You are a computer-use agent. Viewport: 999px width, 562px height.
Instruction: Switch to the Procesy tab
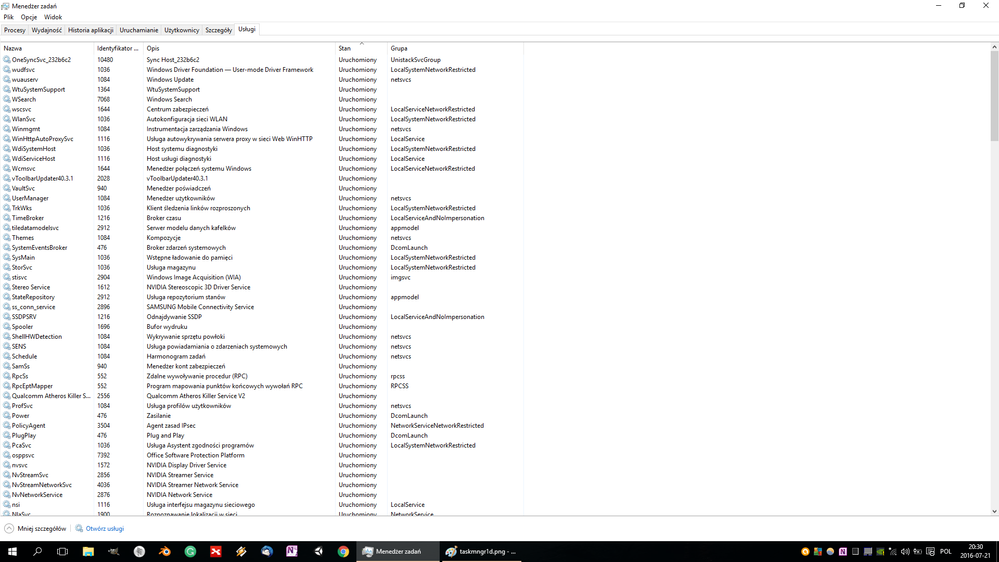(15, 30)
